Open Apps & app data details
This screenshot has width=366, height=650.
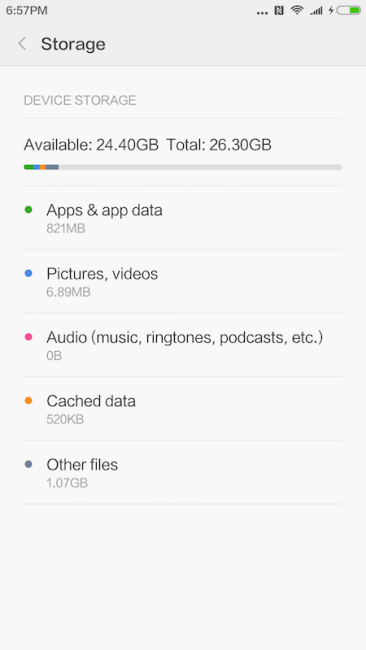click(x=183, y=218)
